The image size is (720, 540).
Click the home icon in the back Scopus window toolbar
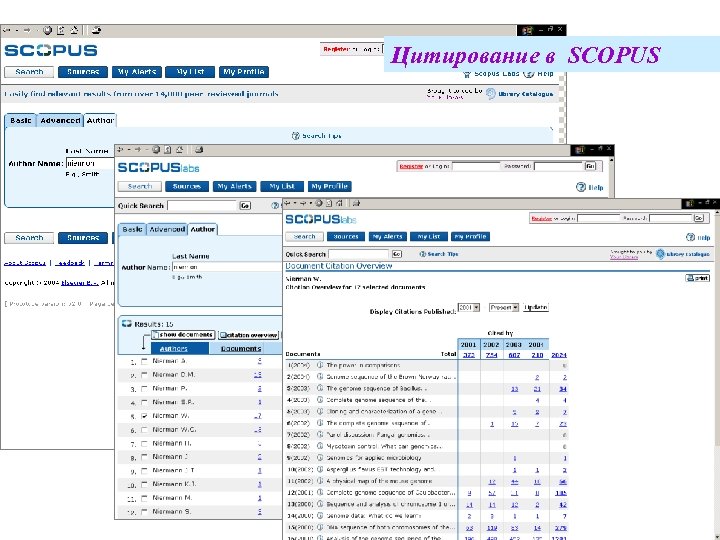pyautogui.click(x=74, y=30)
